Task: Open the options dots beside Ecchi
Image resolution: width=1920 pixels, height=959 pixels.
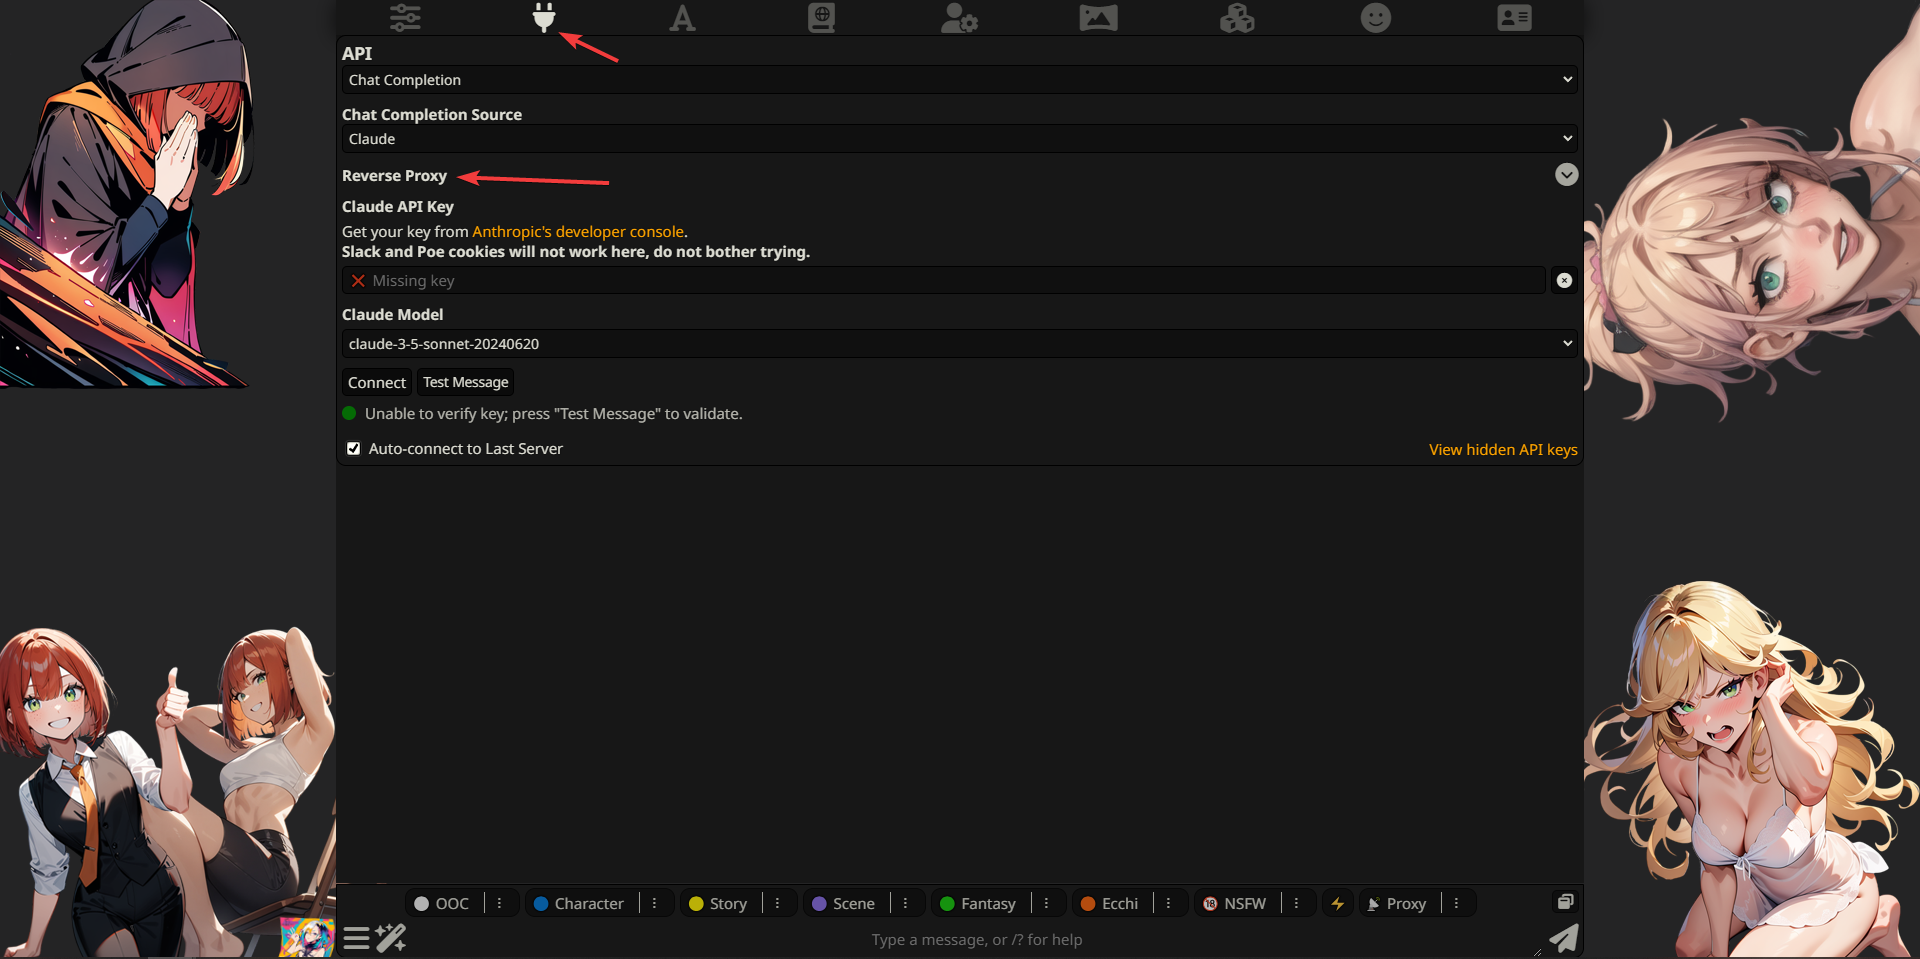Action: pyautogui.click(x=1168, y=903)
